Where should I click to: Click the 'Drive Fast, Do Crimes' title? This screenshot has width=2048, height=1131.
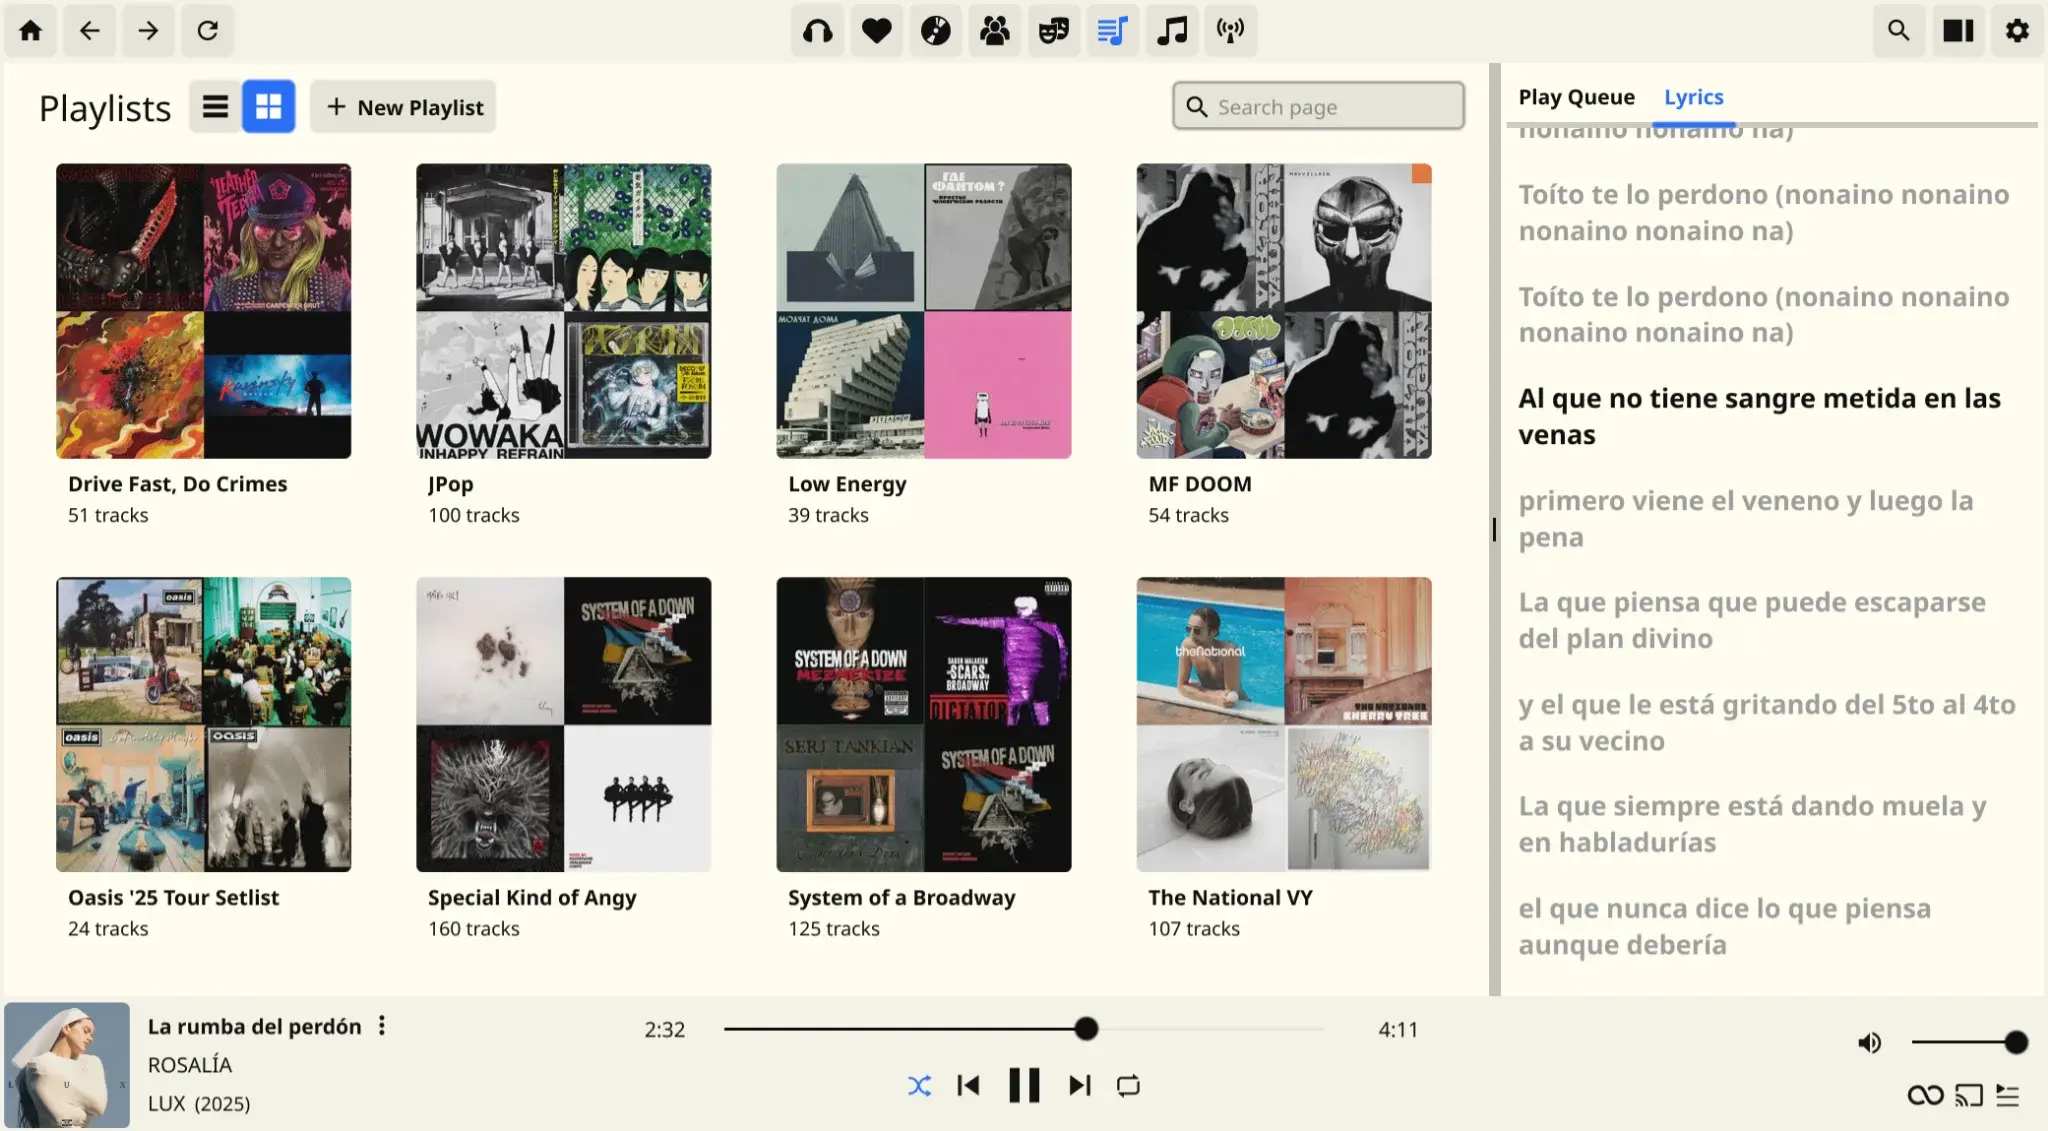(x=177, y=484)
